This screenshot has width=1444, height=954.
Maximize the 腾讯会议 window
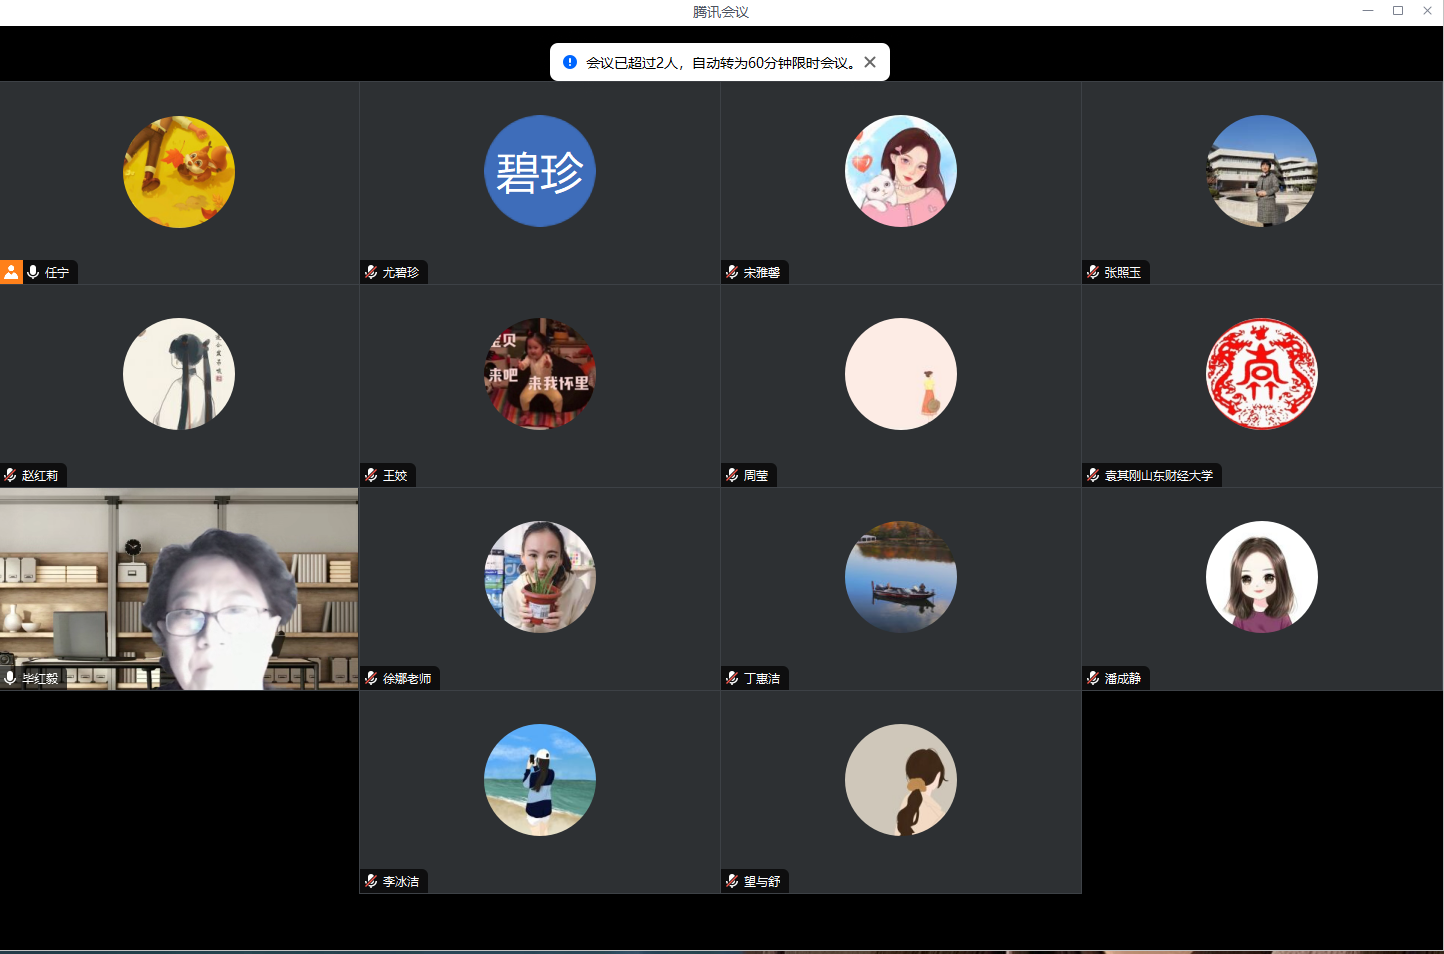[1398, 11]
